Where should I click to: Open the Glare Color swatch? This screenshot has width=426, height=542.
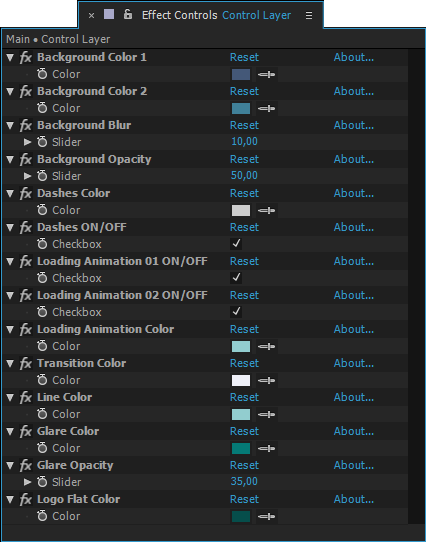point(241,448)
